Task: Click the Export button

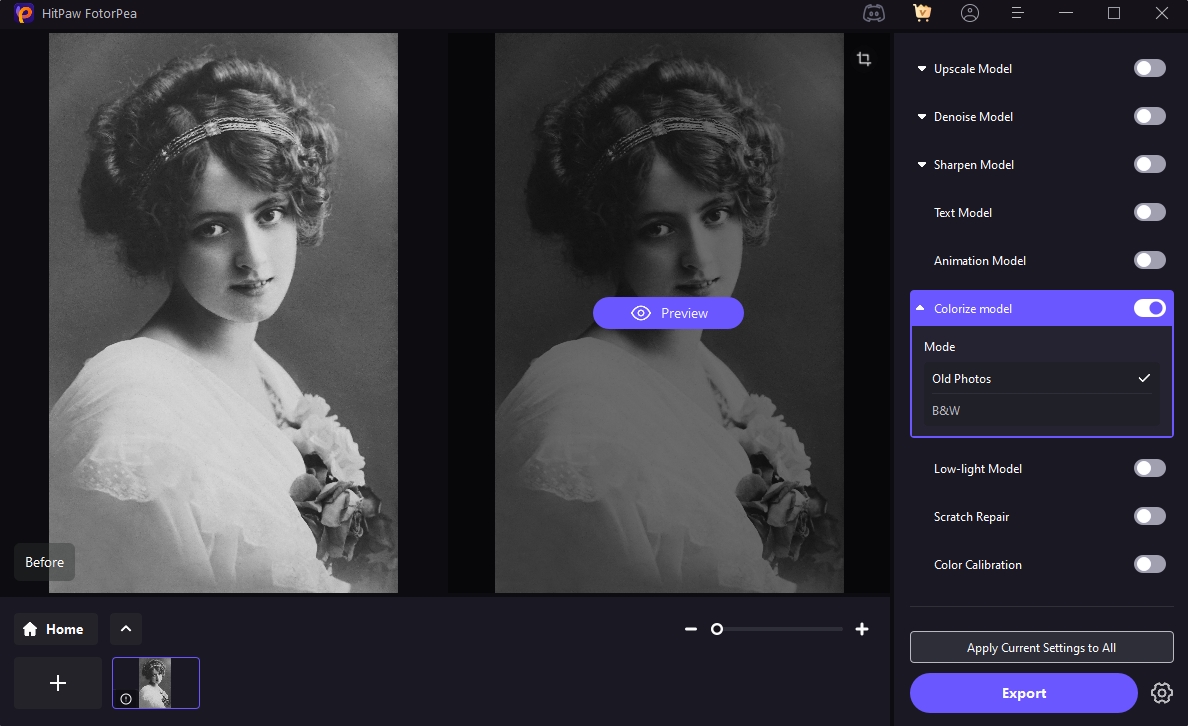Action: pos(1024,693)
